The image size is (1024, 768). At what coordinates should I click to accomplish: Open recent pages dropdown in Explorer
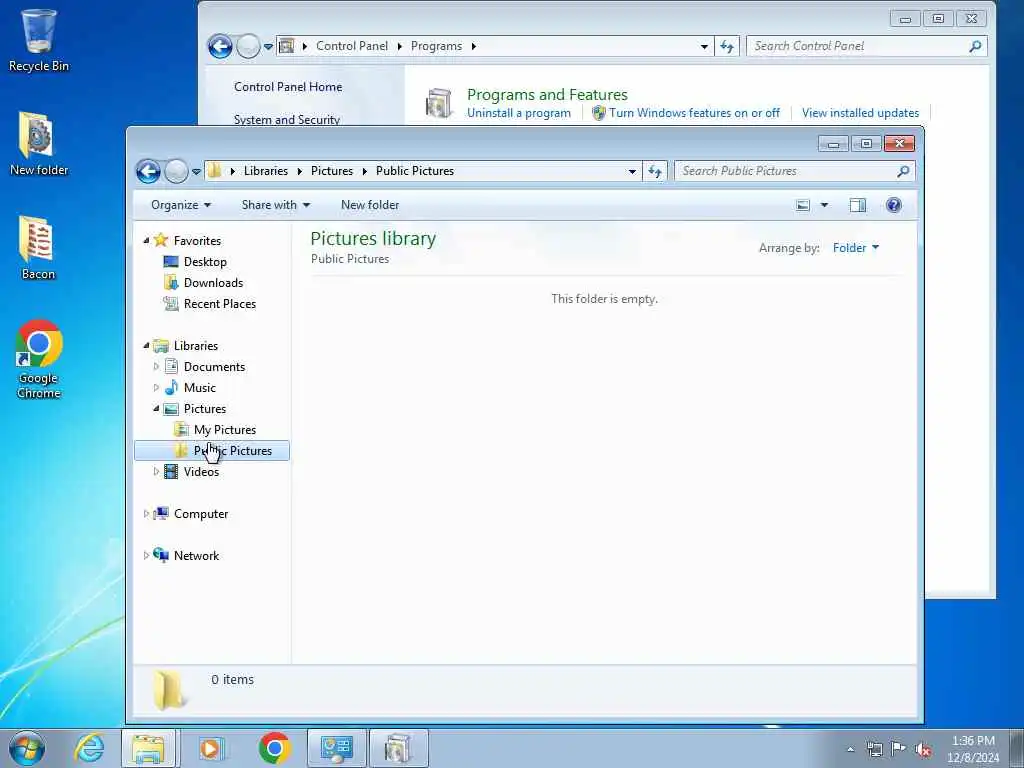[x=196, y=172]
